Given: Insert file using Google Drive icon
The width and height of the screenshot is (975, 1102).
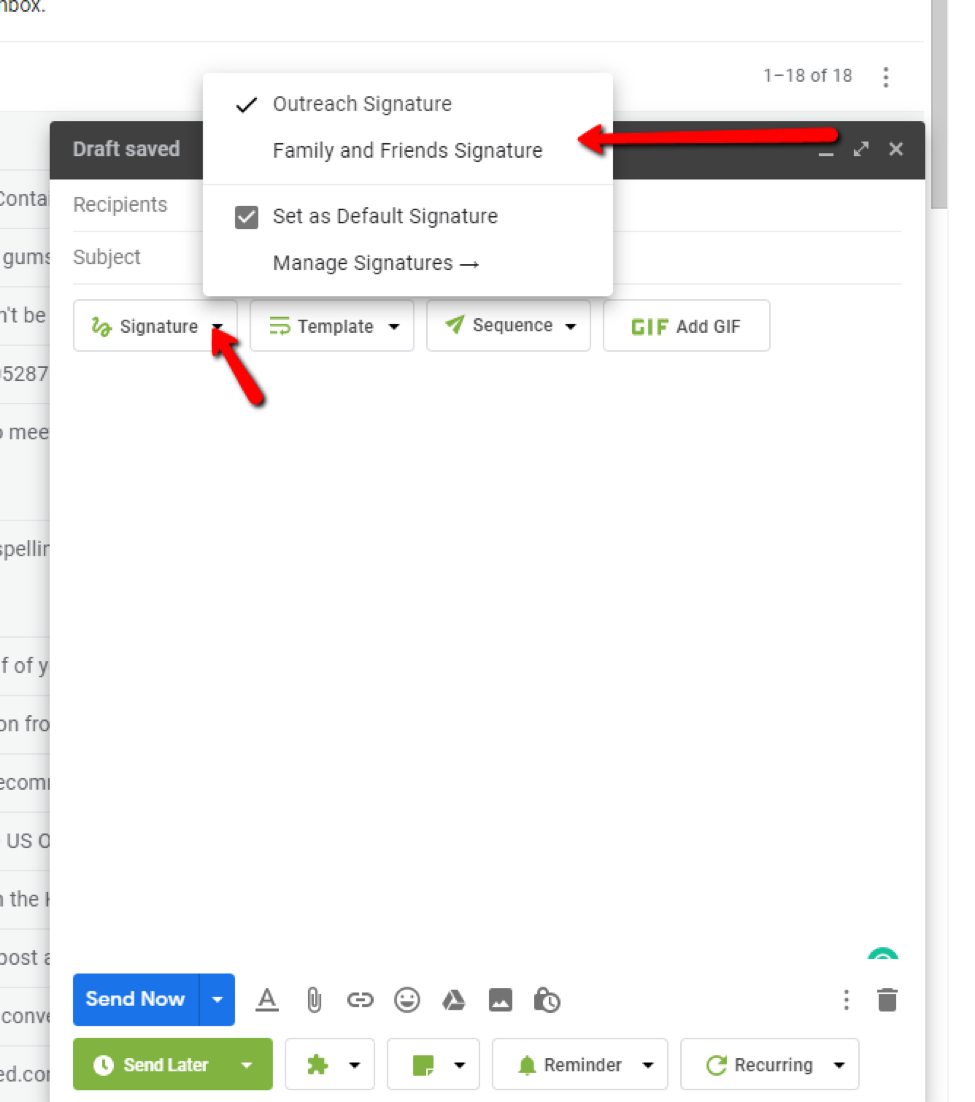Looking at the screenshot, I should [x=454, y=1000].
